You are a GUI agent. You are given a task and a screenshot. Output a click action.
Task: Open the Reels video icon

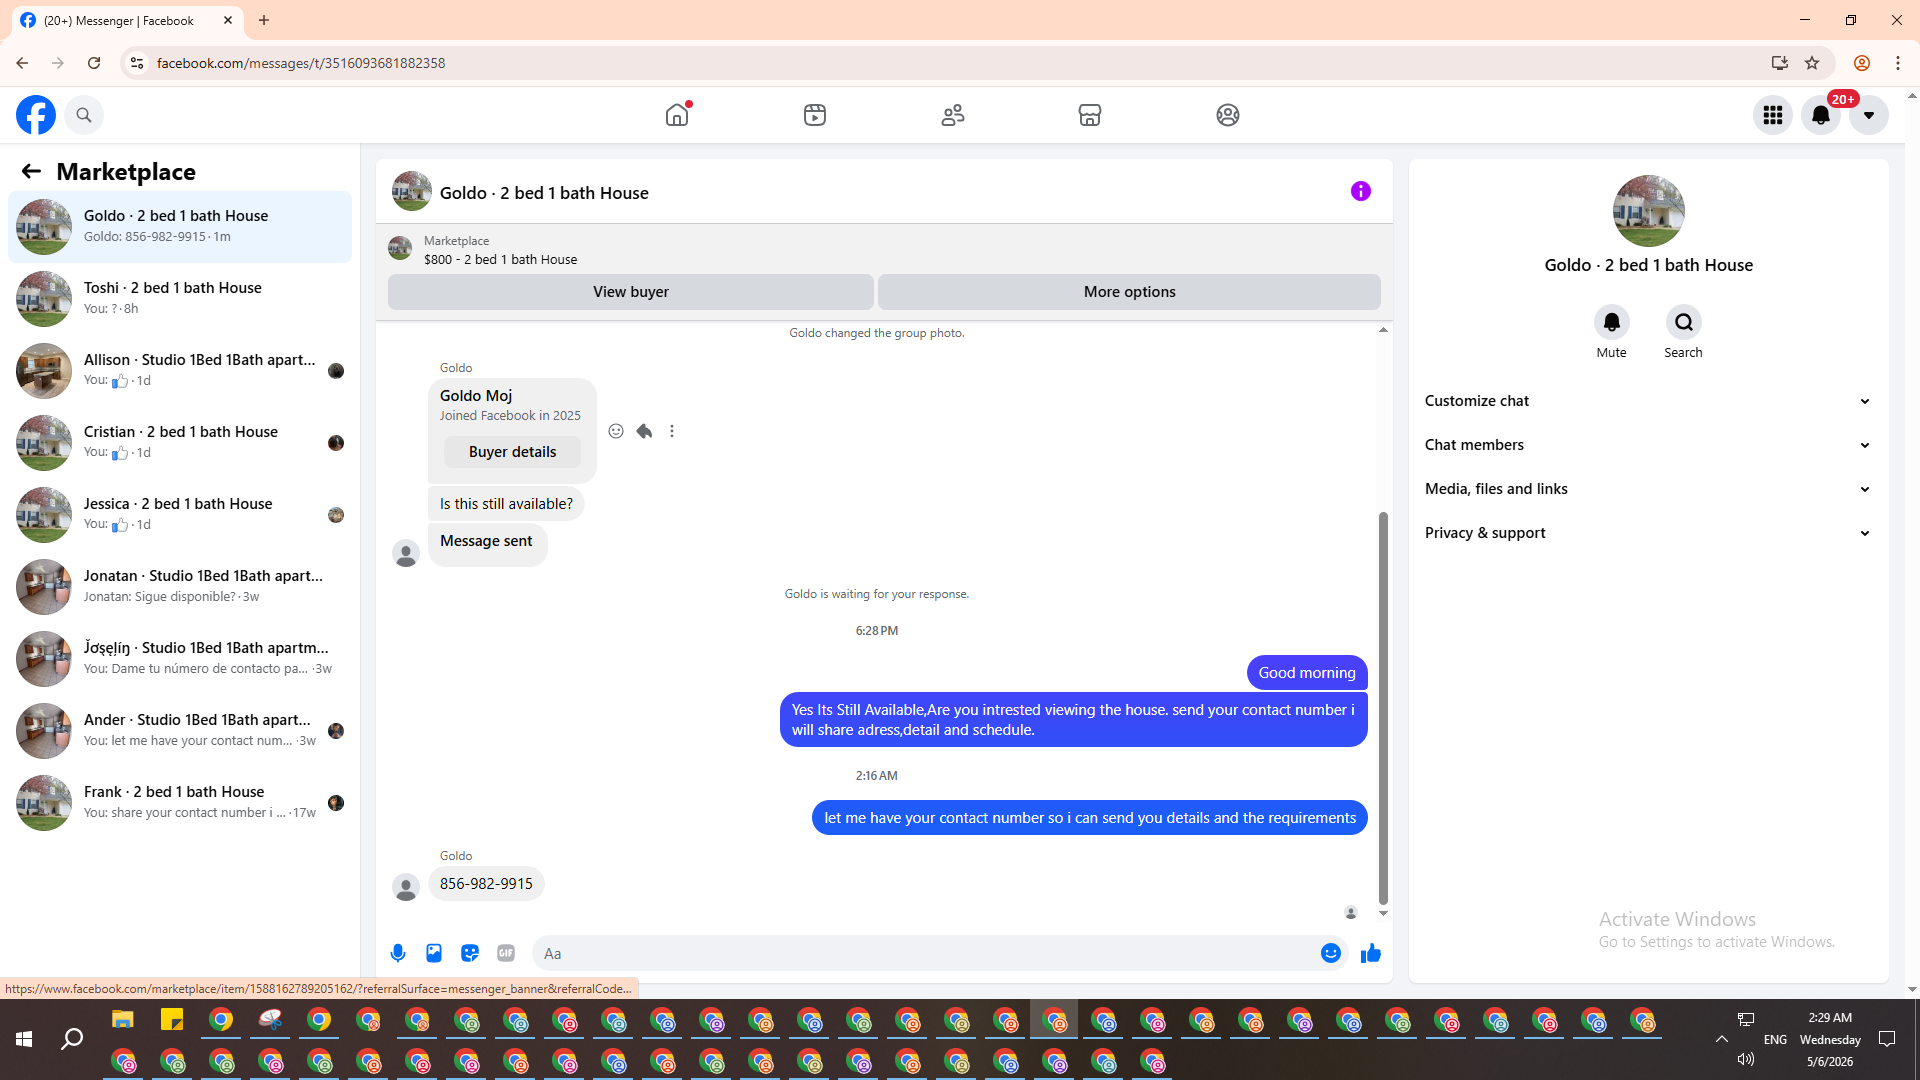[x=815, y=115]
